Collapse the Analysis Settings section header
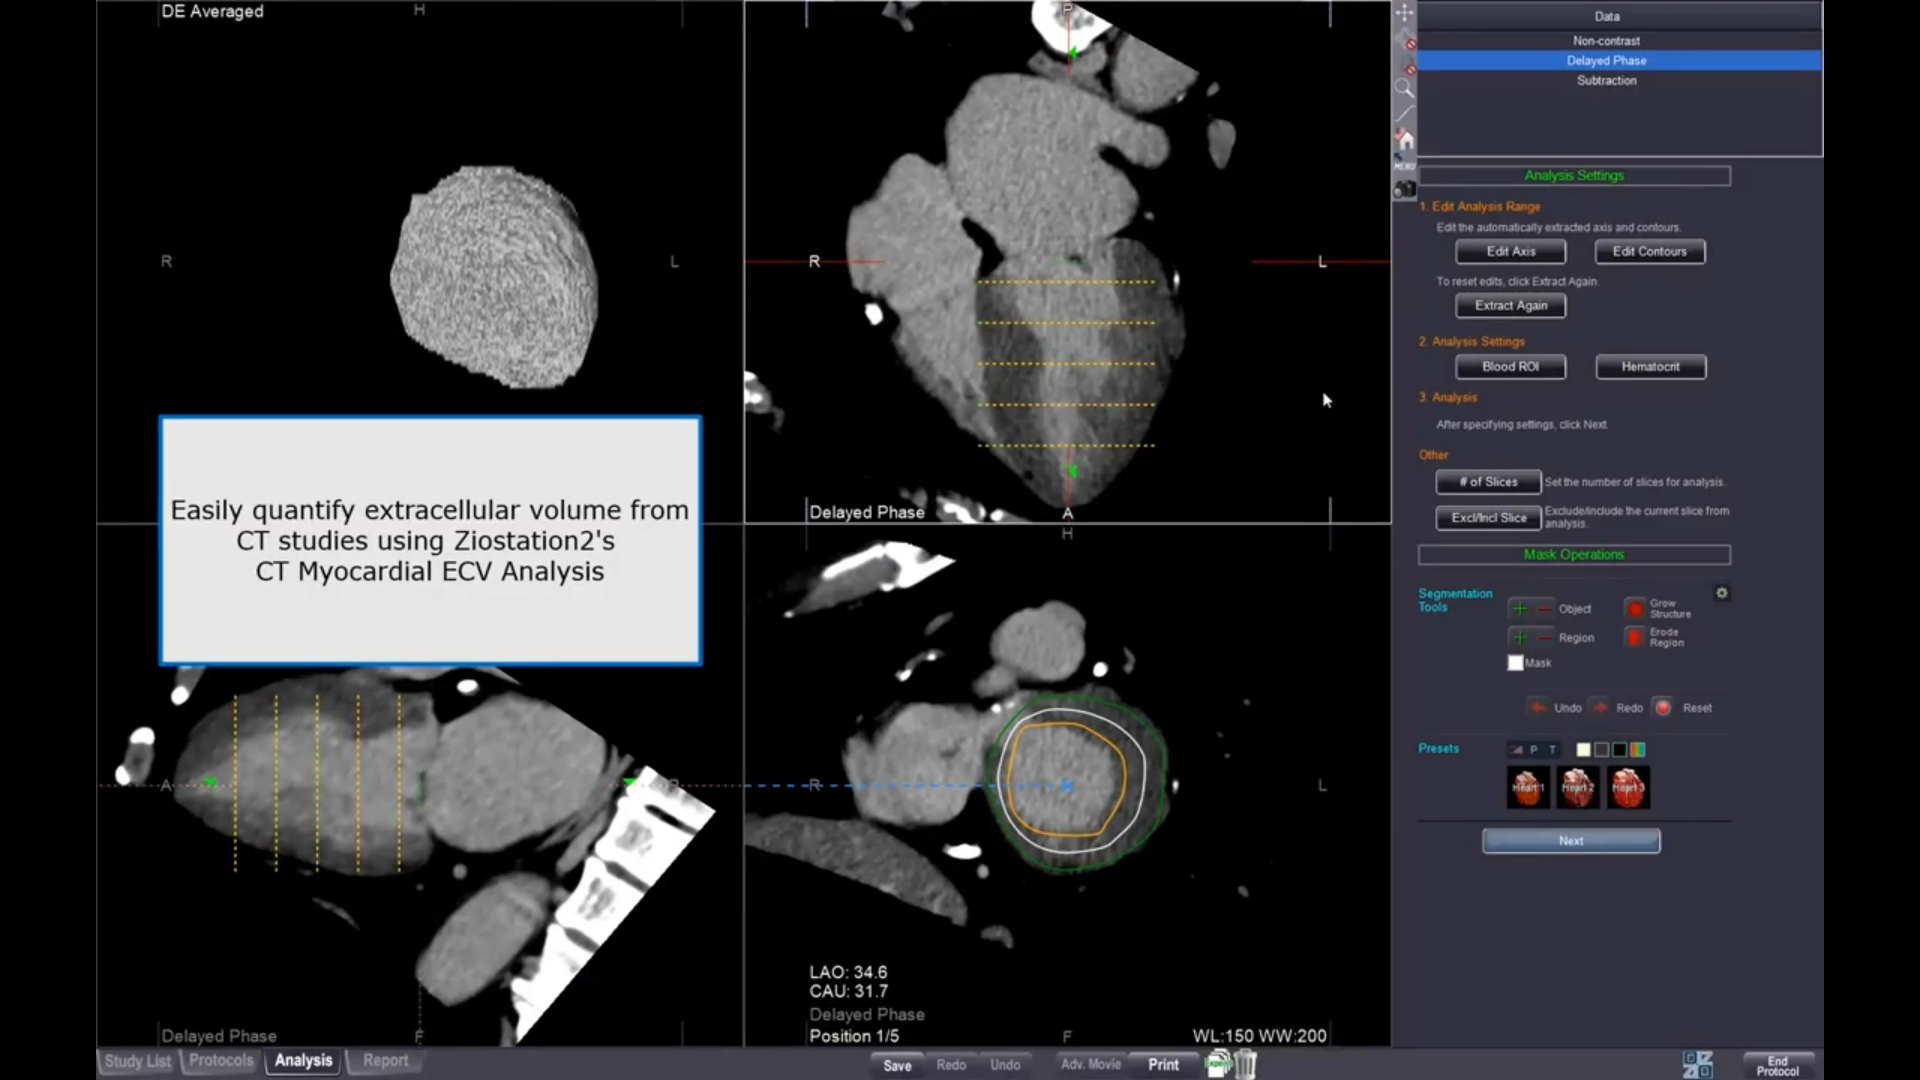 [x=1574, y=176]
